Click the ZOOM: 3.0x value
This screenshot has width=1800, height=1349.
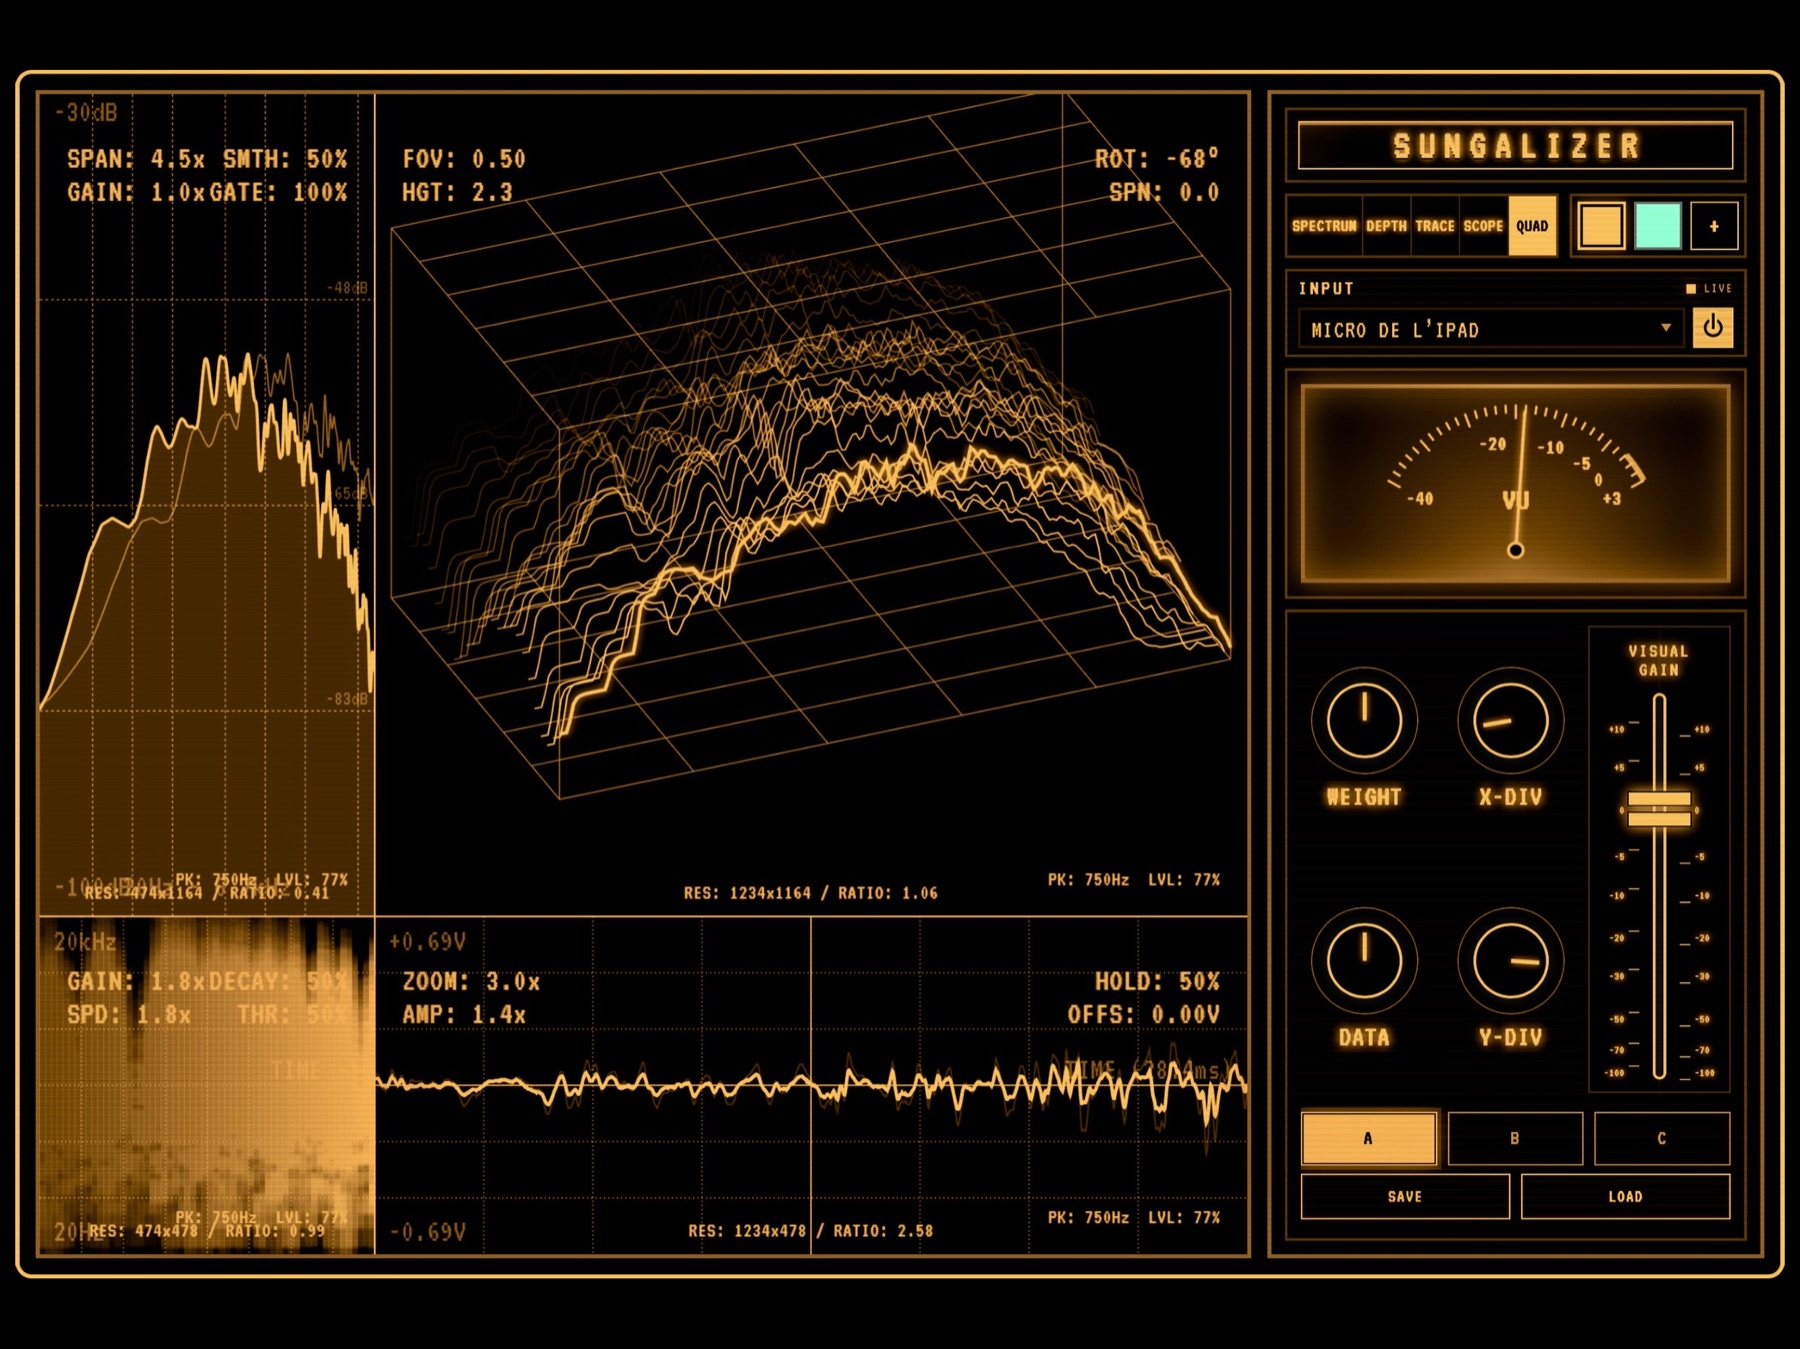(471, 982)
